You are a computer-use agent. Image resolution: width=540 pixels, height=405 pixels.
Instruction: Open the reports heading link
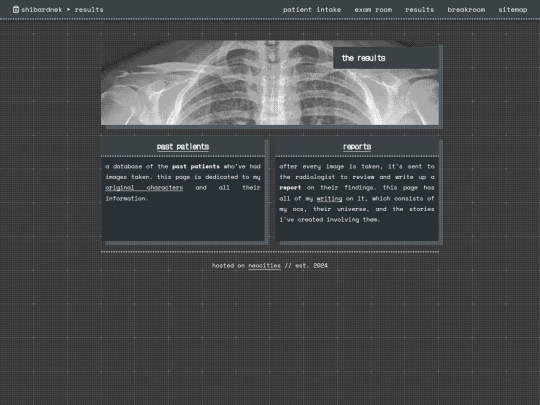pos(357,147)
